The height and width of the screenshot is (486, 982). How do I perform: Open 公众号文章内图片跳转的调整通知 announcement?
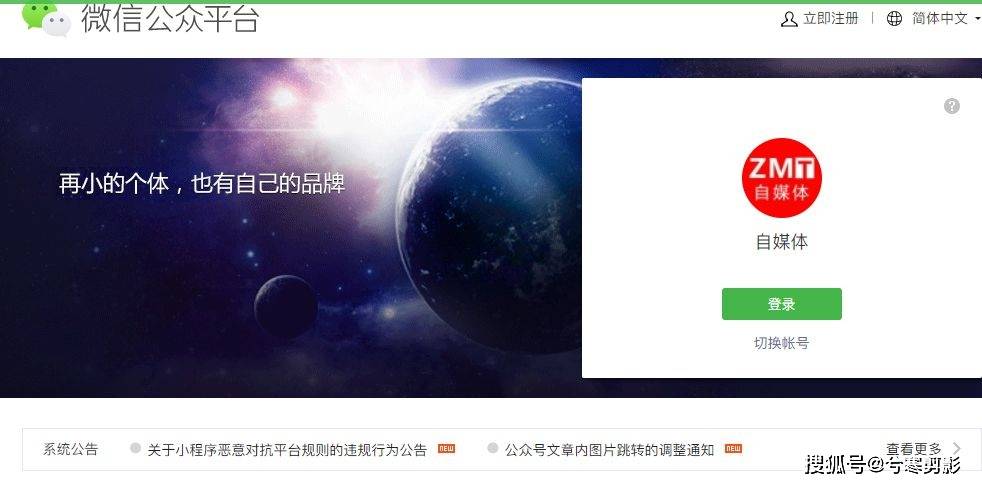(609, 450)
